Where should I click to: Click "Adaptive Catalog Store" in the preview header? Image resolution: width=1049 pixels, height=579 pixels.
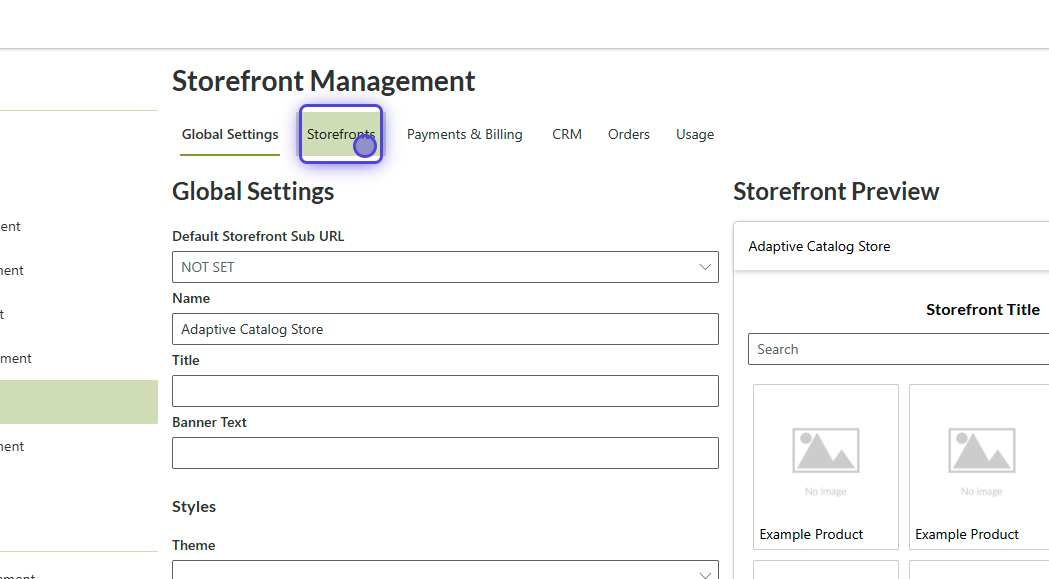tap(819, 246)
